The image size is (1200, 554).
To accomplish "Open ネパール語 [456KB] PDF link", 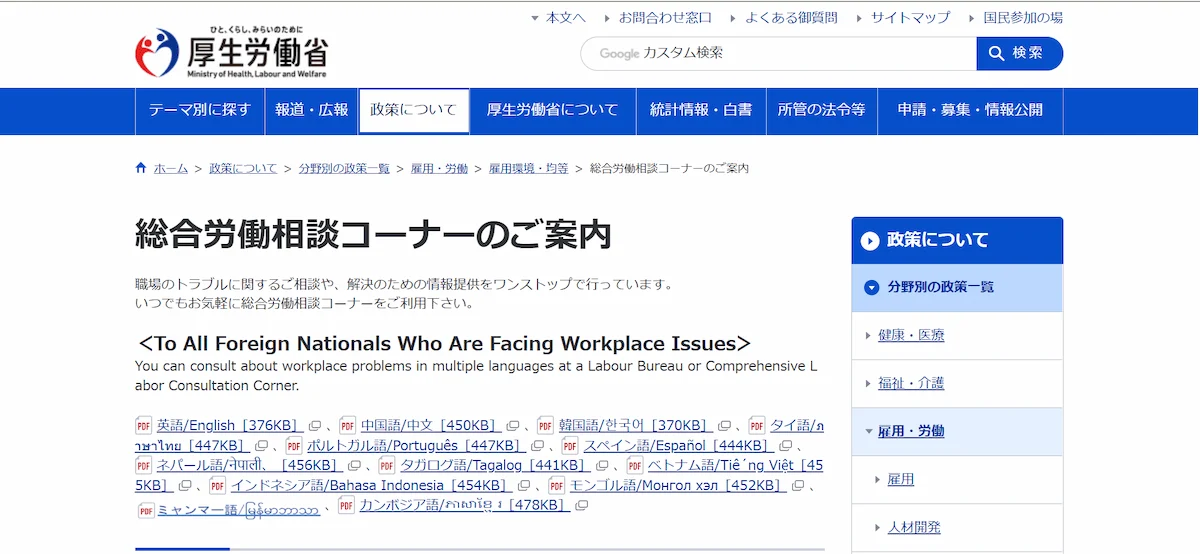I will (x=249, y=466).
